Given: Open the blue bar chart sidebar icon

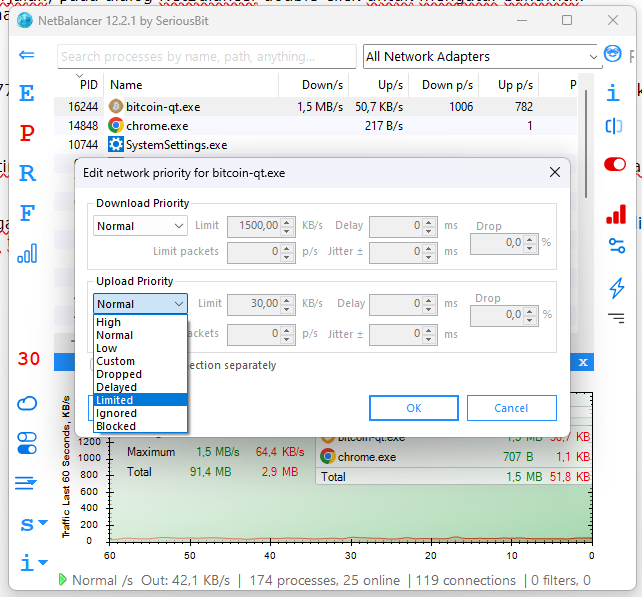Looking at the screenshot, I should coord(27,253).
